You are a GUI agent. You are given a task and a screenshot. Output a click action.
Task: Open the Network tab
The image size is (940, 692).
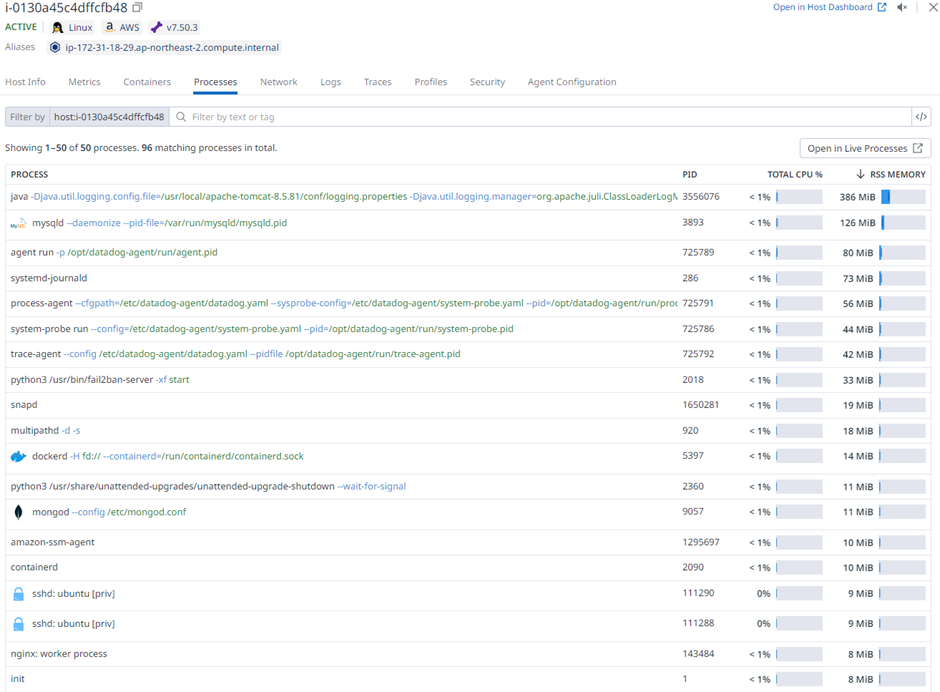coord(279,82)
